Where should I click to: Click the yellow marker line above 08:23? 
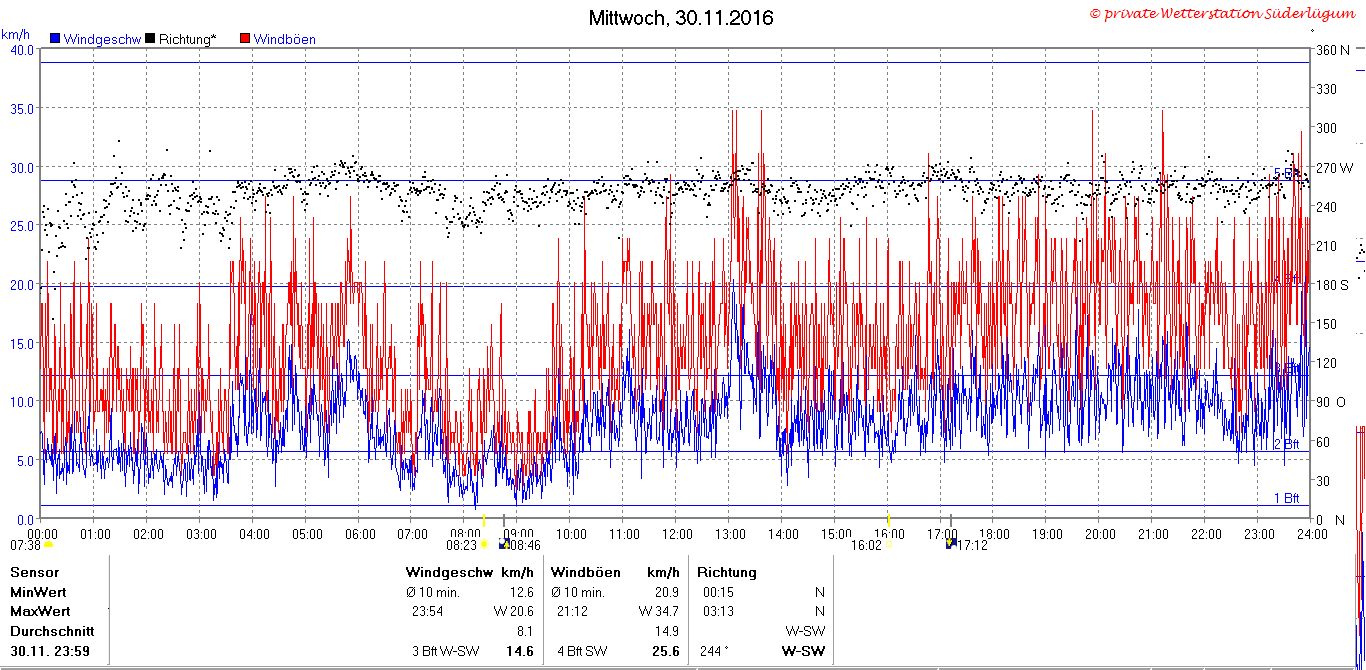coord(484,520)
